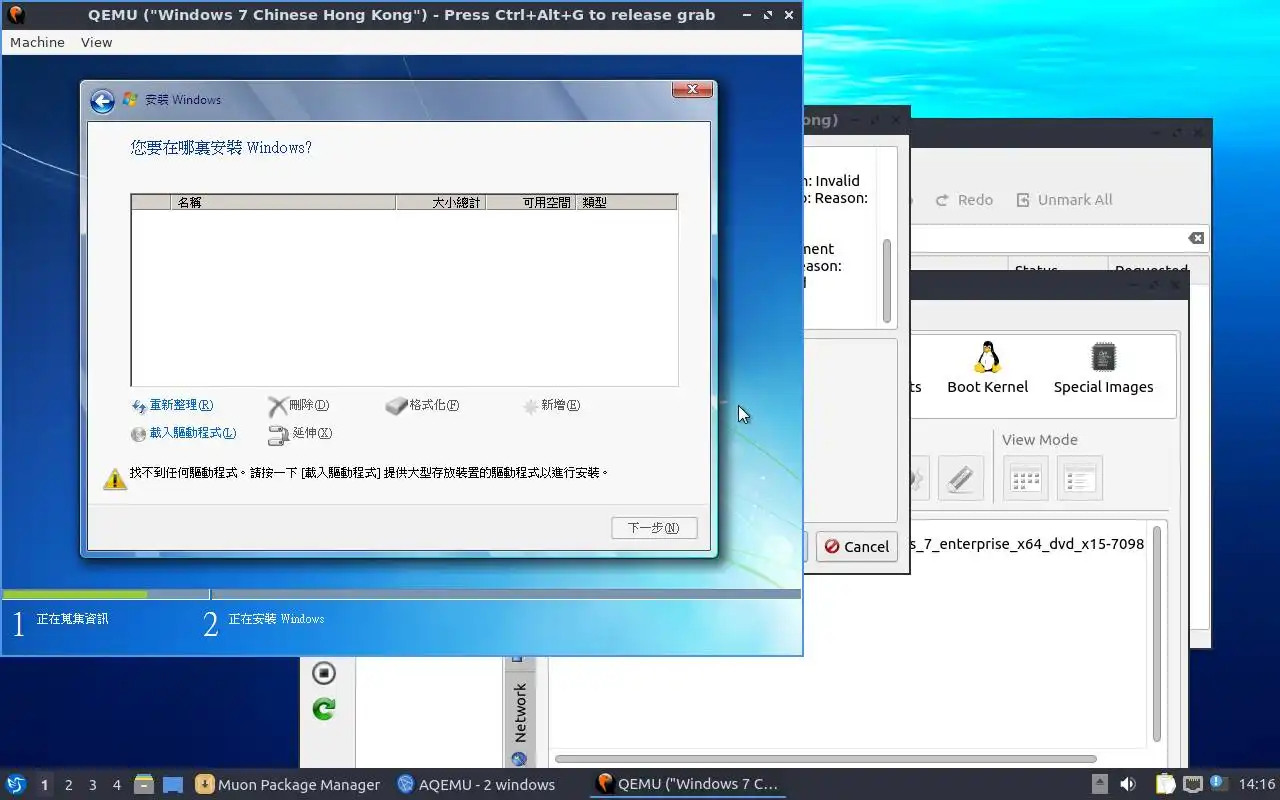
Task: Click the vertical scrollbar in the error dialog
Action: pos(887,280)
